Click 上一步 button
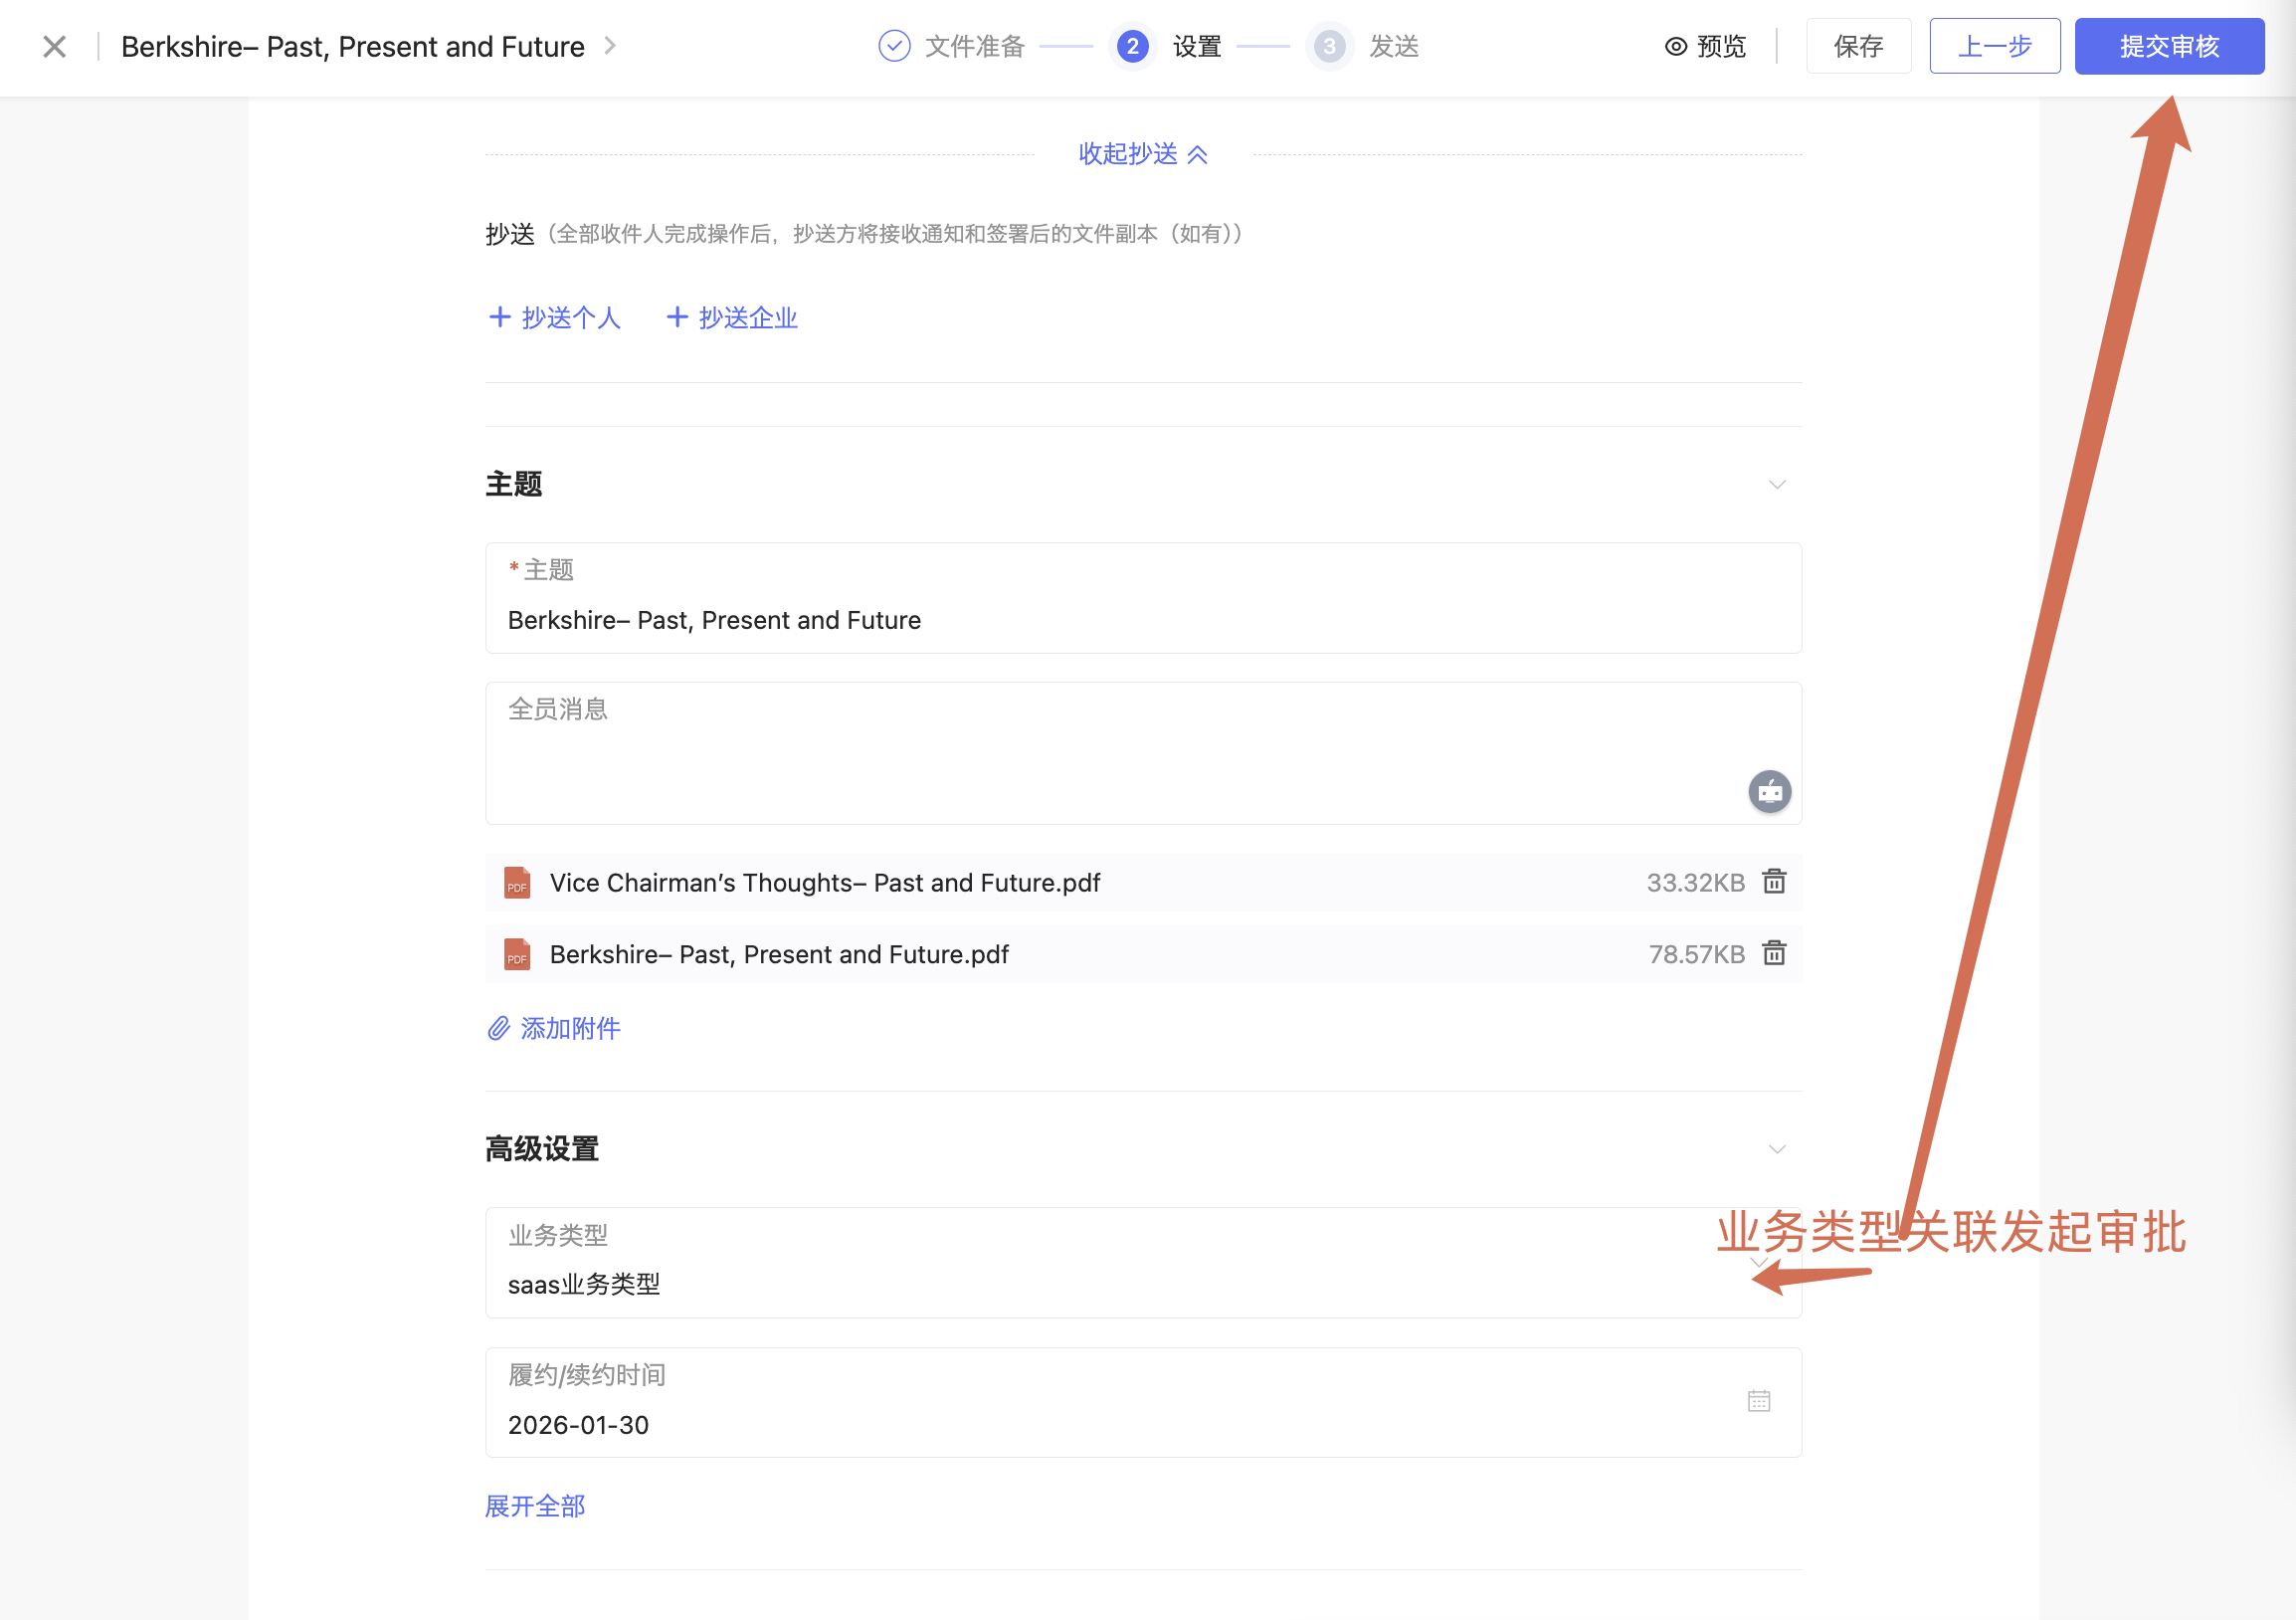This screenshot has width=2296, height=1620. coord(1994,46)
